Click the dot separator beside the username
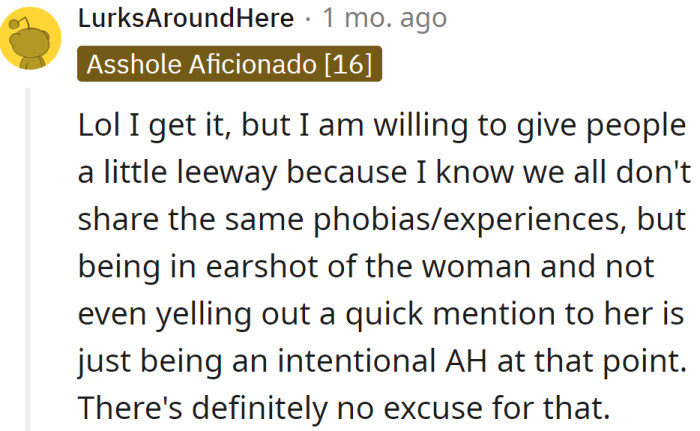Image resolution: width=700 pixels, height=431 pixels. (x=308, y=19)
